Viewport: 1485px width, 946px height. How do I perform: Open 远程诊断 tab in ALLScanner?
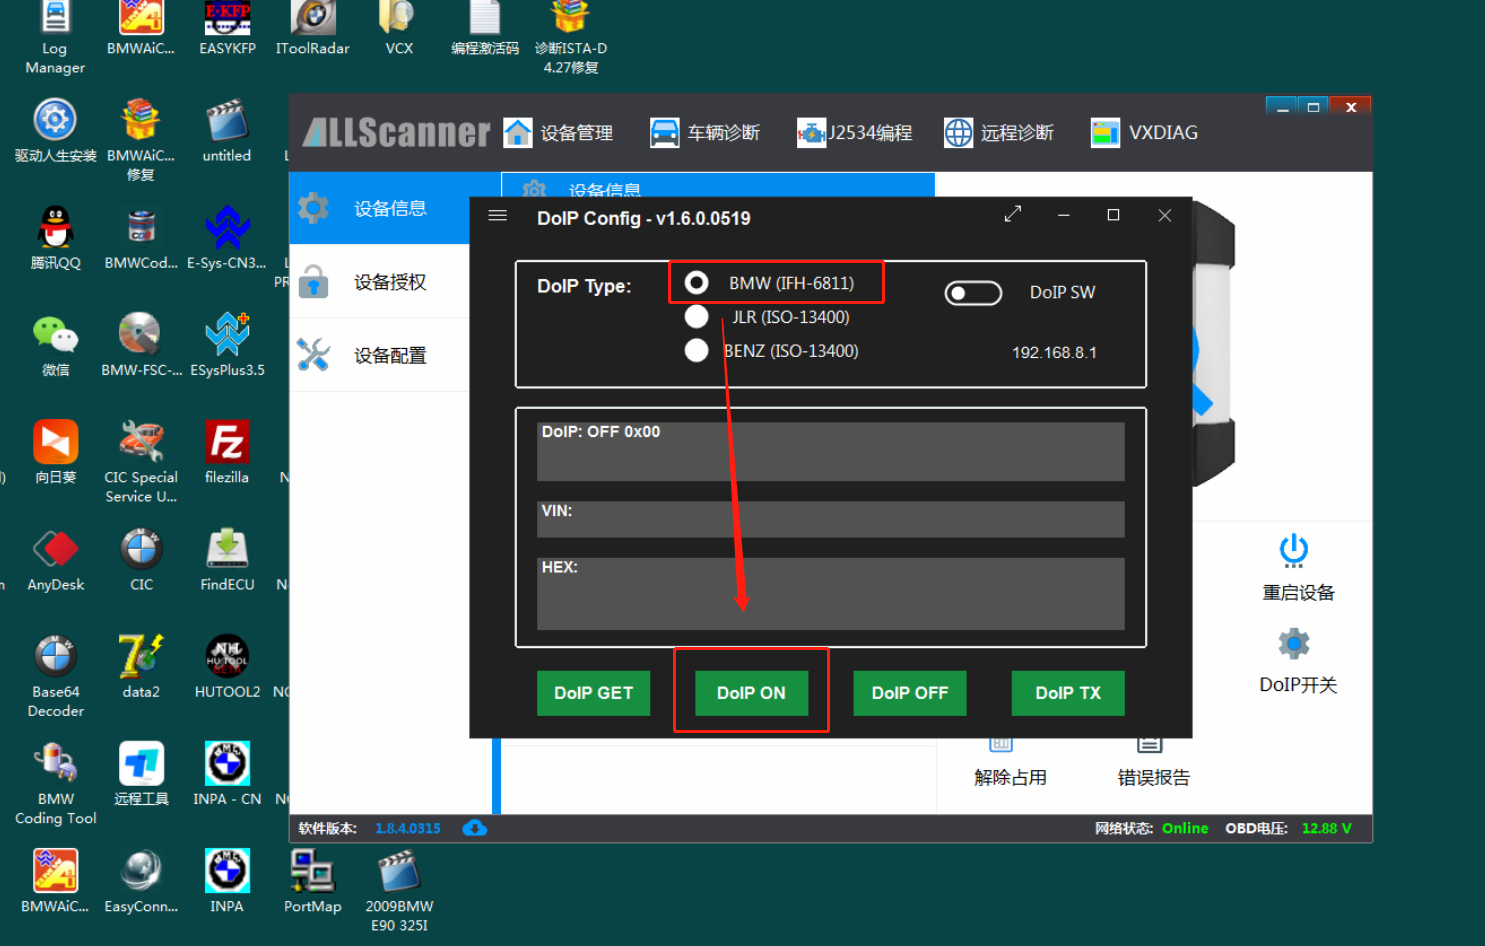[999, 133]
